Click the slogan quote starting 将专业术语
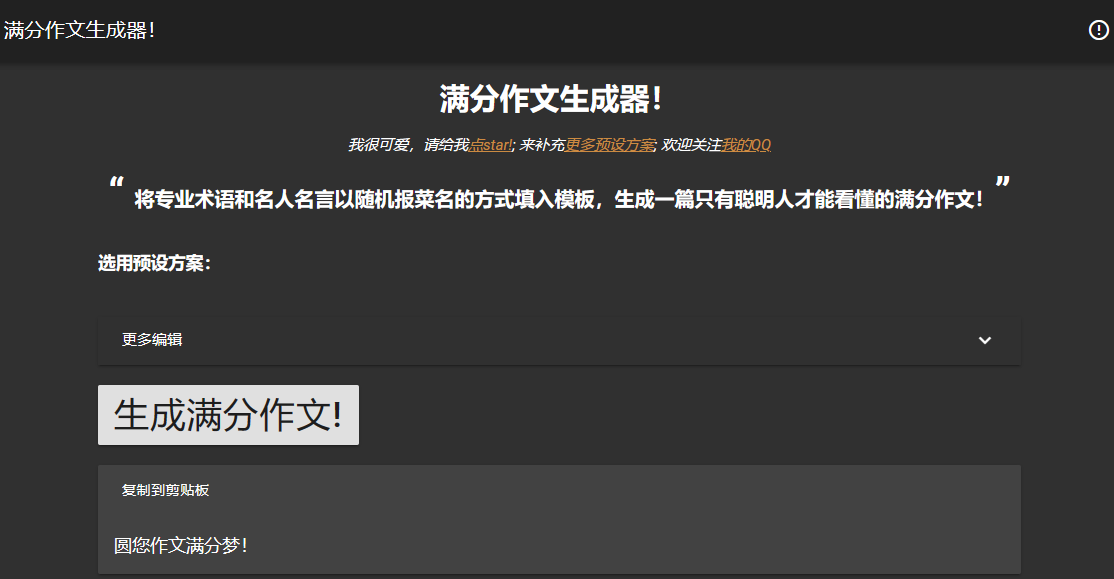Screen dimensions: 1114x579 pyautogui.click(x=559, y=200)
